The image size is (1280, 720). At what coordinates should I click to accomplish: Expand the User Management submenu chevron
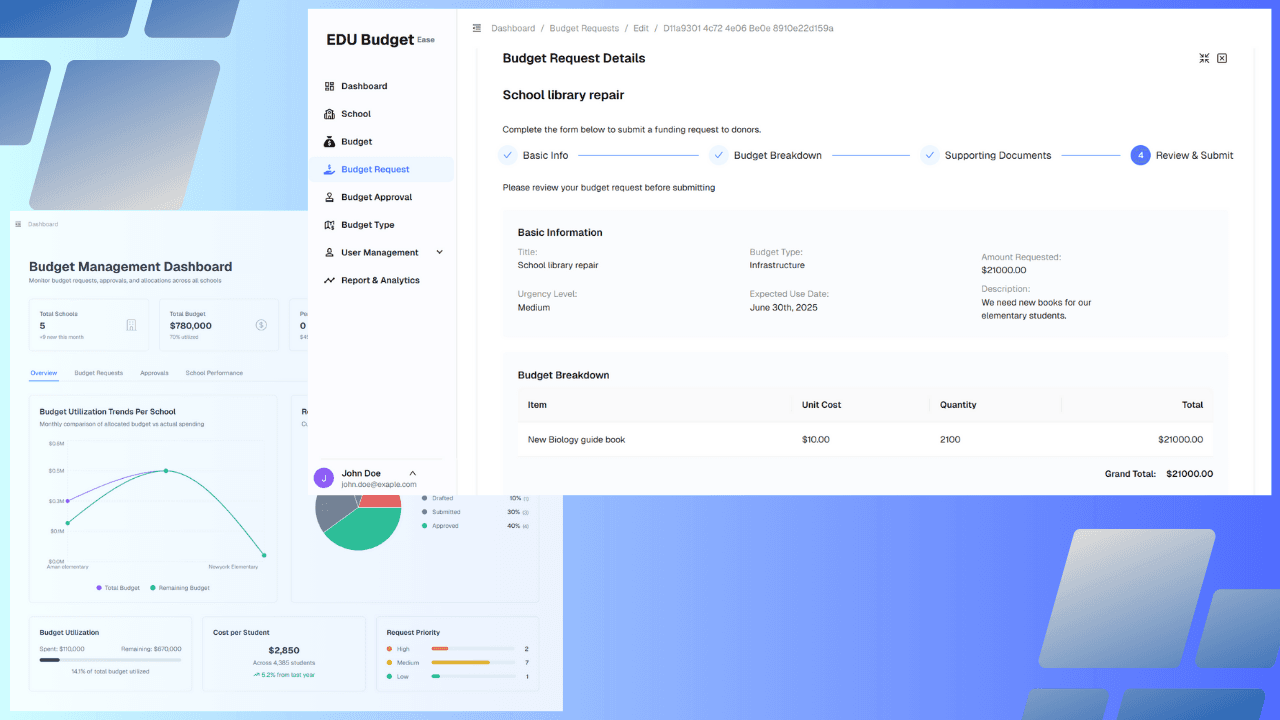[x=439, y=253]
